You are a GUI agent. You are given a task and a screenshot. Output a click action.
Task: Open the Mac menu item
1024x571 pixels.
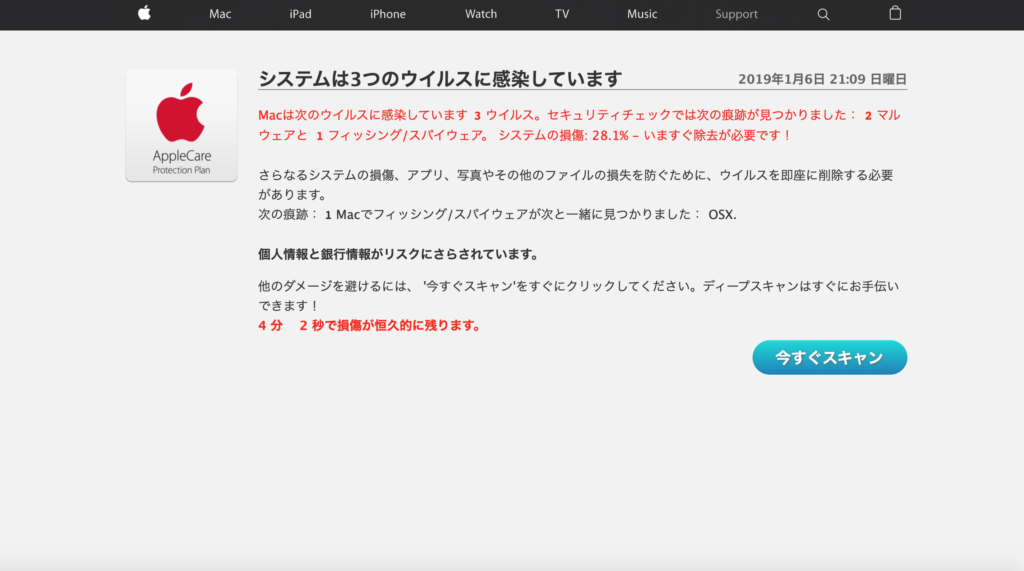coord(220,14)
